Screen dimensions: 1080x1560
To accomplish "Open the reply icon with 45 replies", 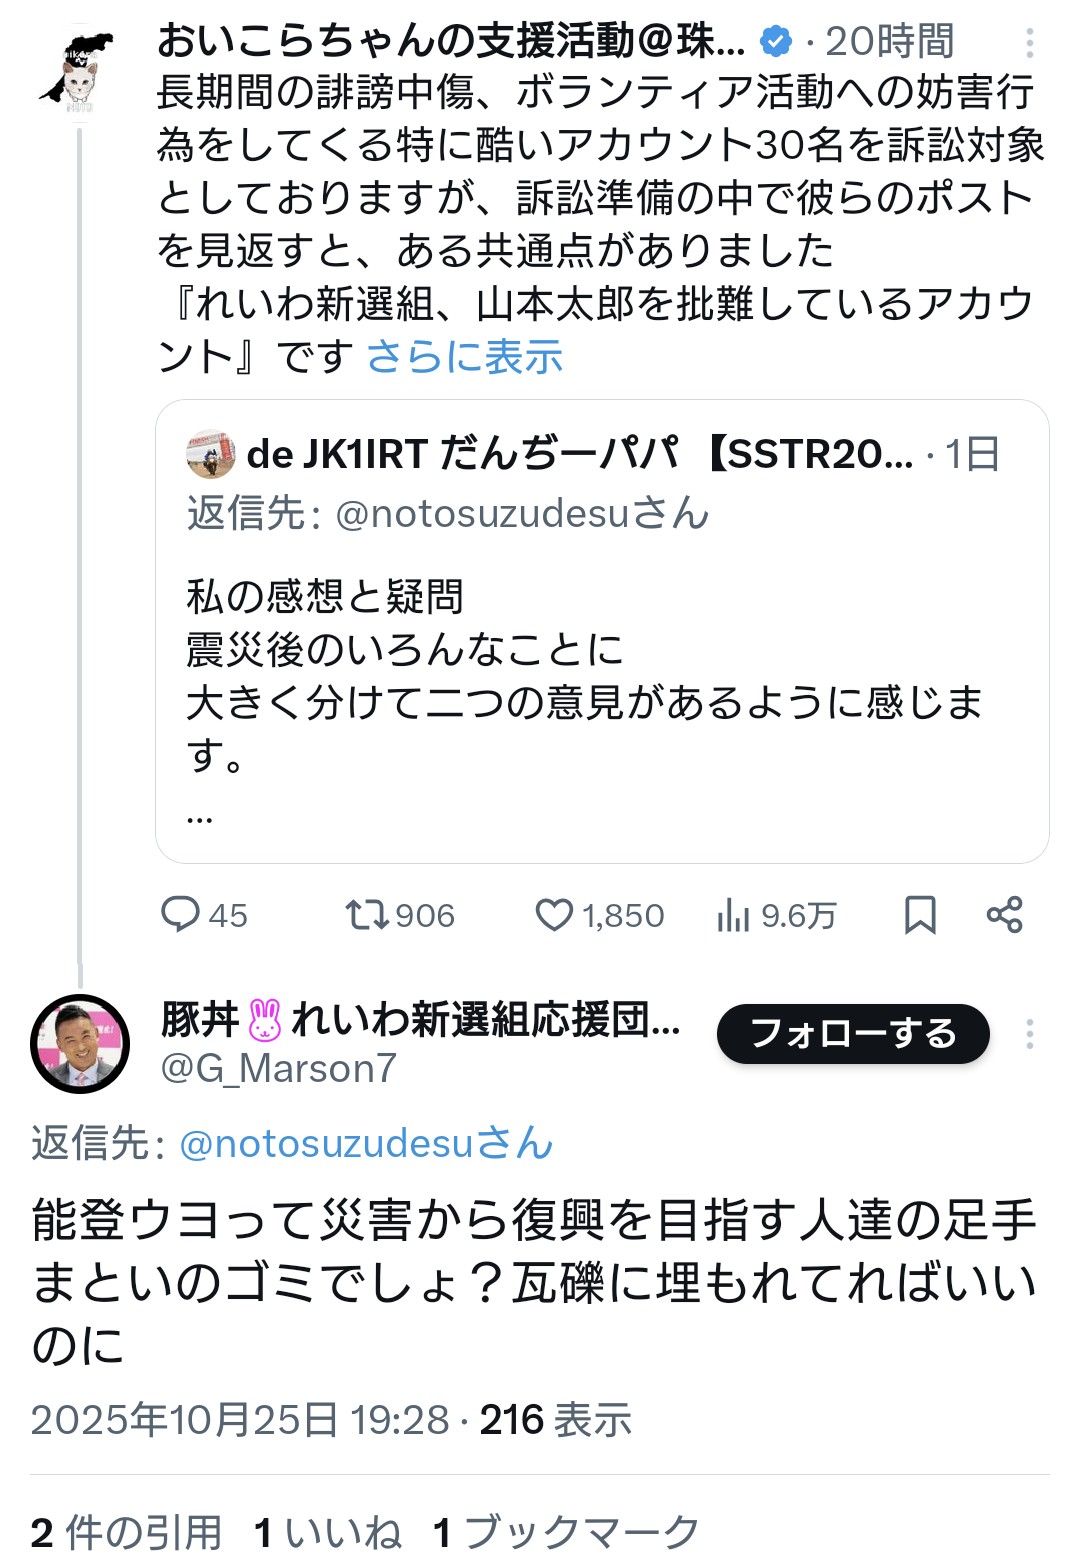I will point(181,914).
